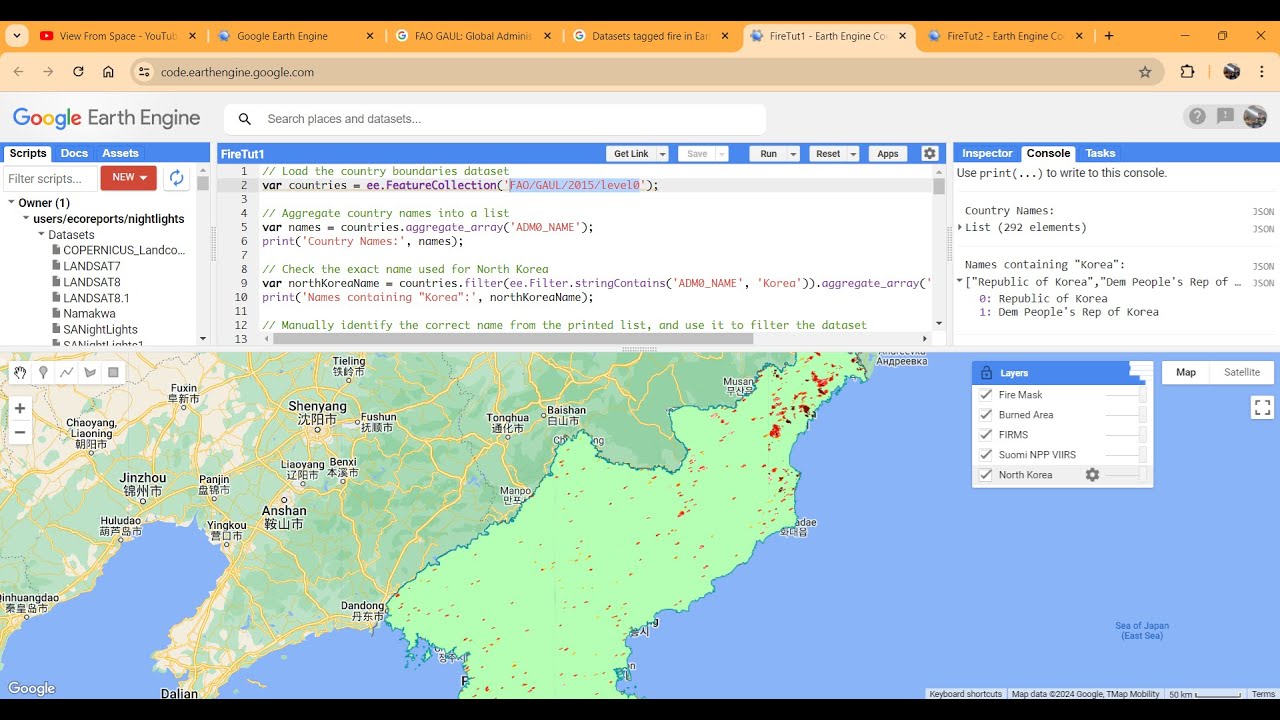Switch to the Assets tab
The width and height of the screenshot is (1280, 720).
click(x=120, y=153)
